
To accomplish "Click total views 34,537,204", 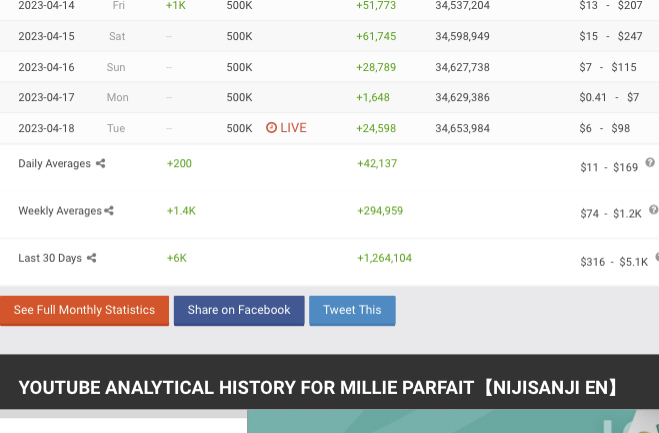I will tap(462, 5).
